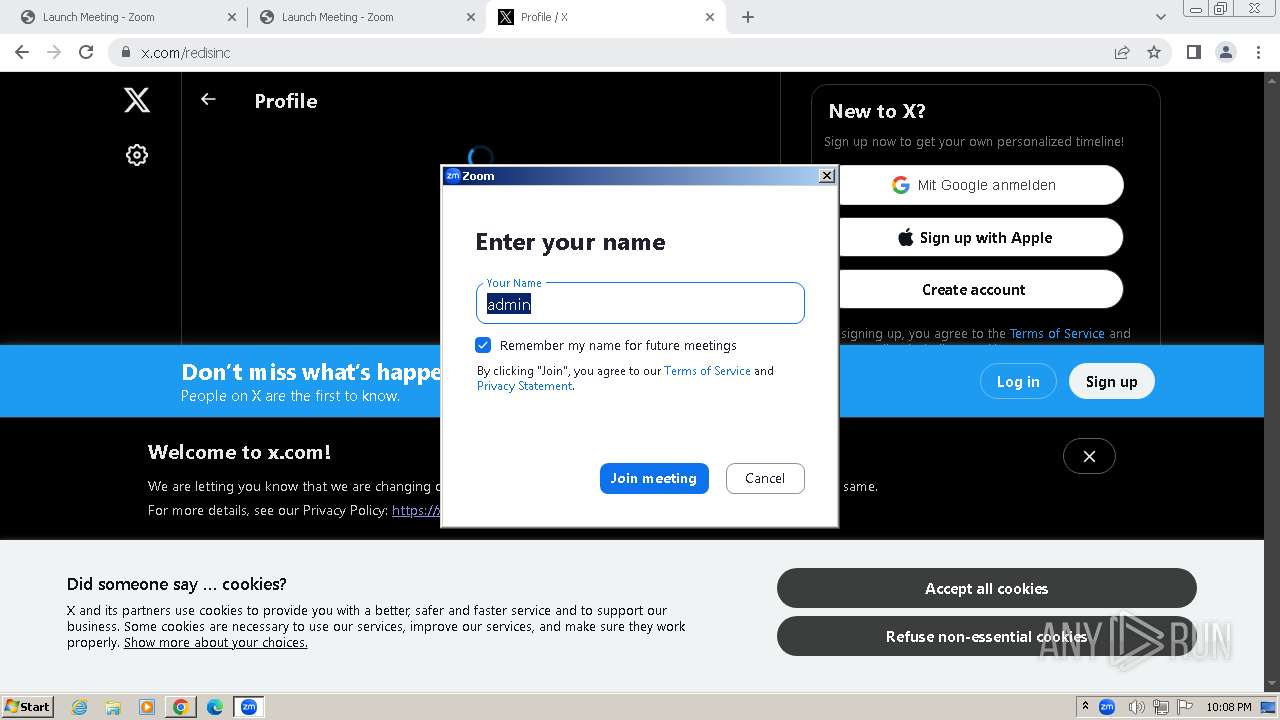Click the 10:08 PM taskbar clock
This screenshot has height=720, width=1280.
tap(1229, 707)
